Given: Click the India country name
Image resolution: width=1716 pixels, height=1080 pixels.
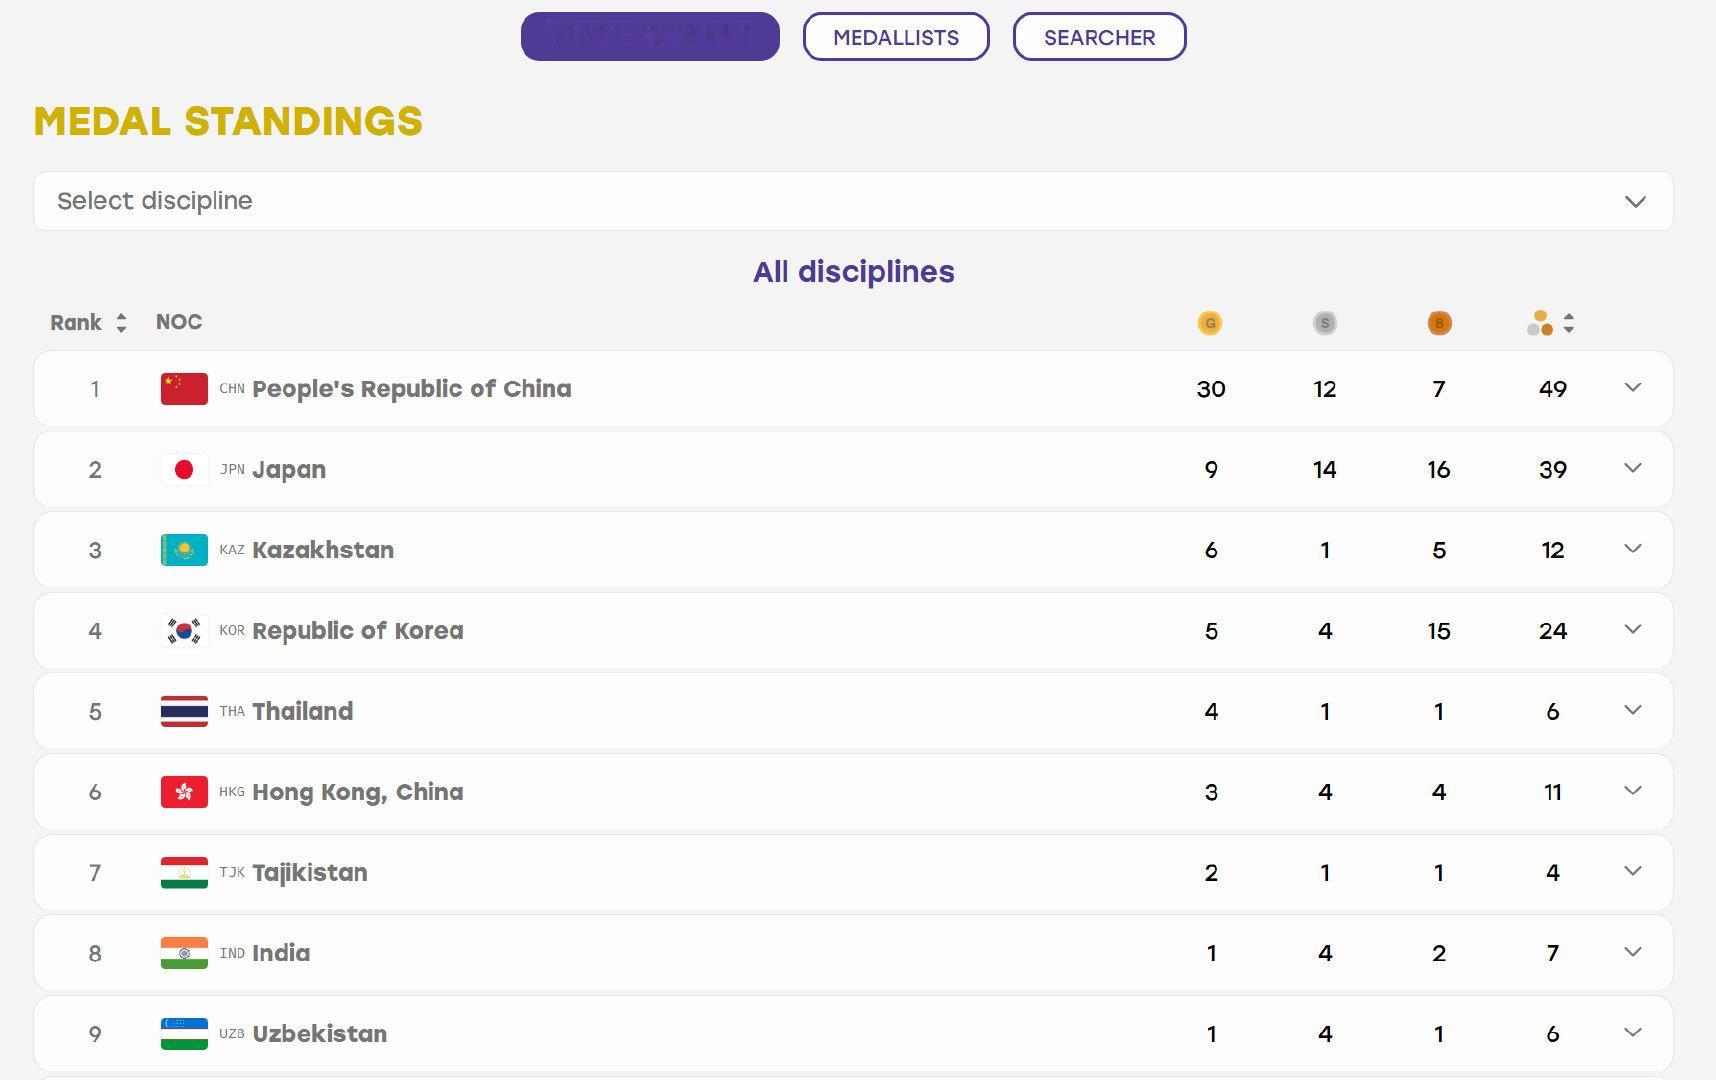Looking at the screenshot, I should tap(281, 953).
